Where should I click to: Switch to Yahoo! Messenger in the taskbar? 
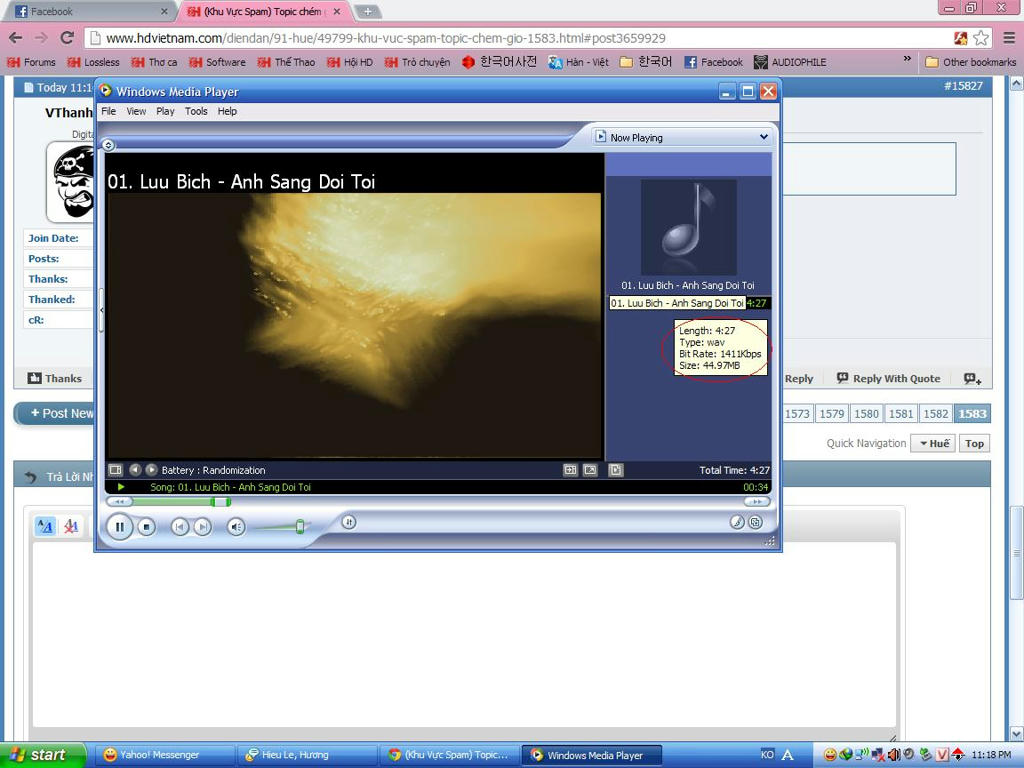click(165, 755)
